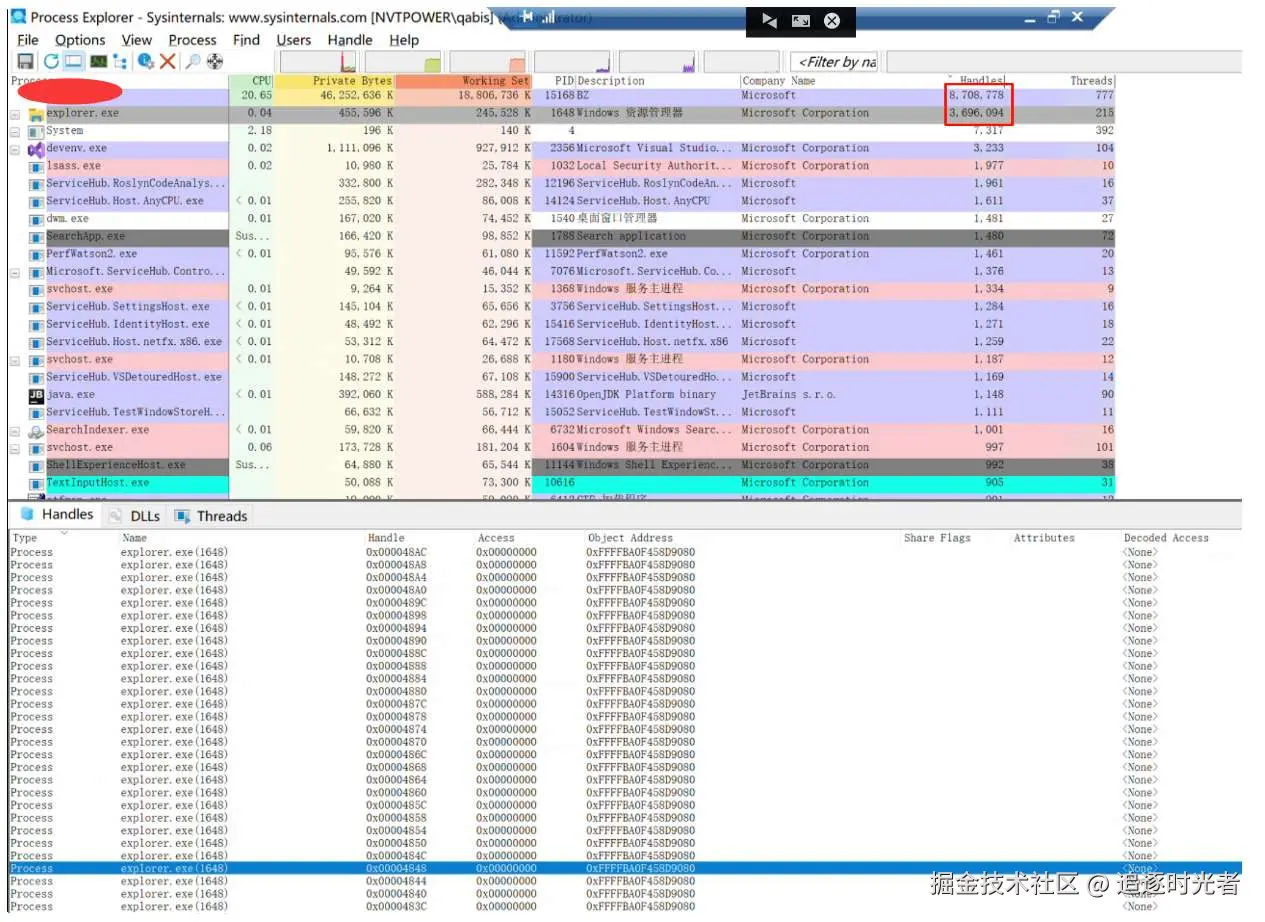Click the cursor arrow icon in black overlay bar
Viewport: 1265px width, 922px height.
(x=769, y=21)
